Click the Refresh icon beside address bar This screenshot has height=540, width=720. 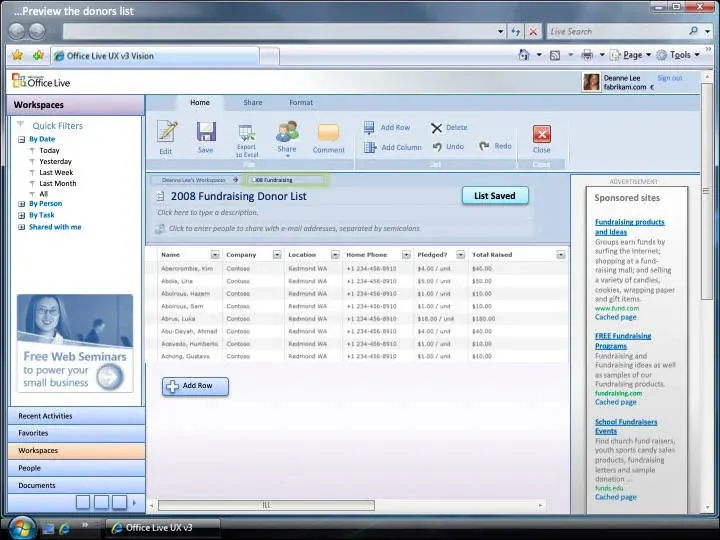coord(516,32)
